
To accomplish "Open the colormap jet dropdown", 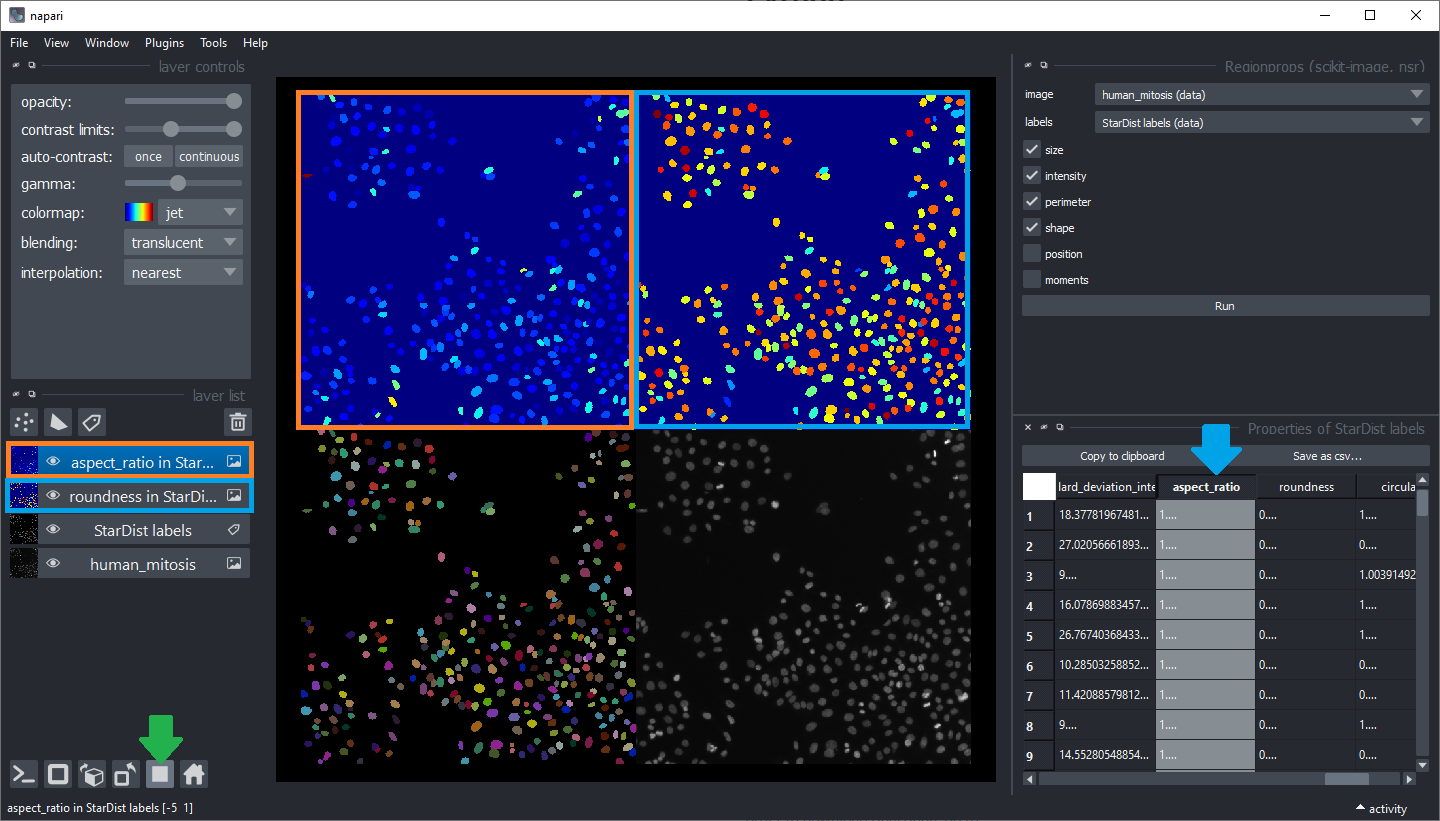I will (x=200, y=213).
